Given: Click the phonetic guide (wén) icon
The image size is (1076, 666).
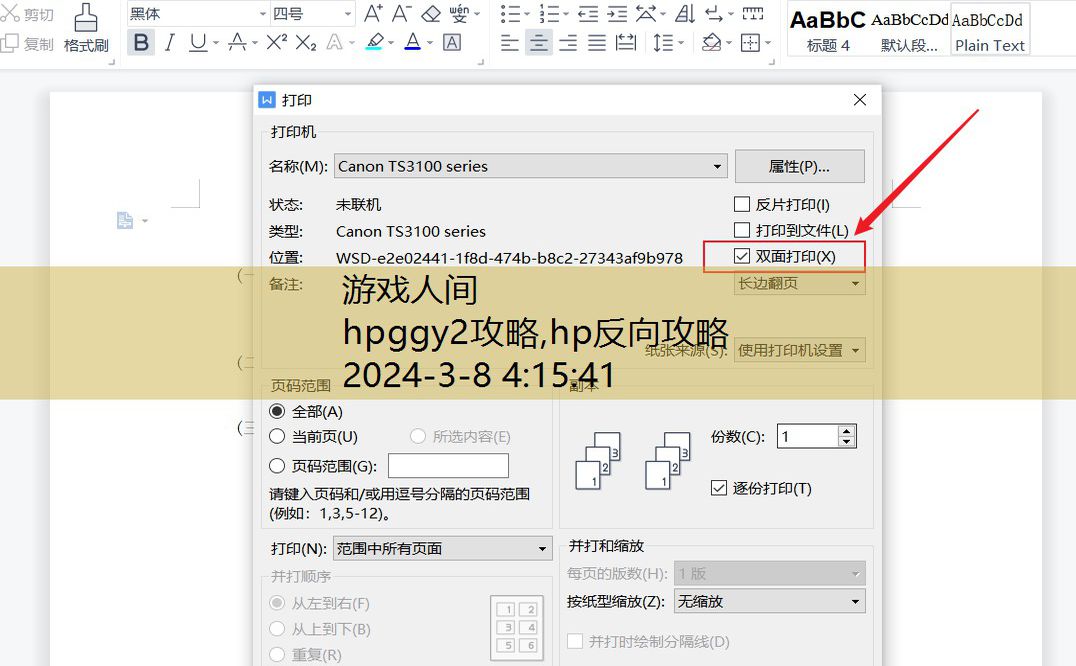Looking at the screenshot, I should point(458,13).
